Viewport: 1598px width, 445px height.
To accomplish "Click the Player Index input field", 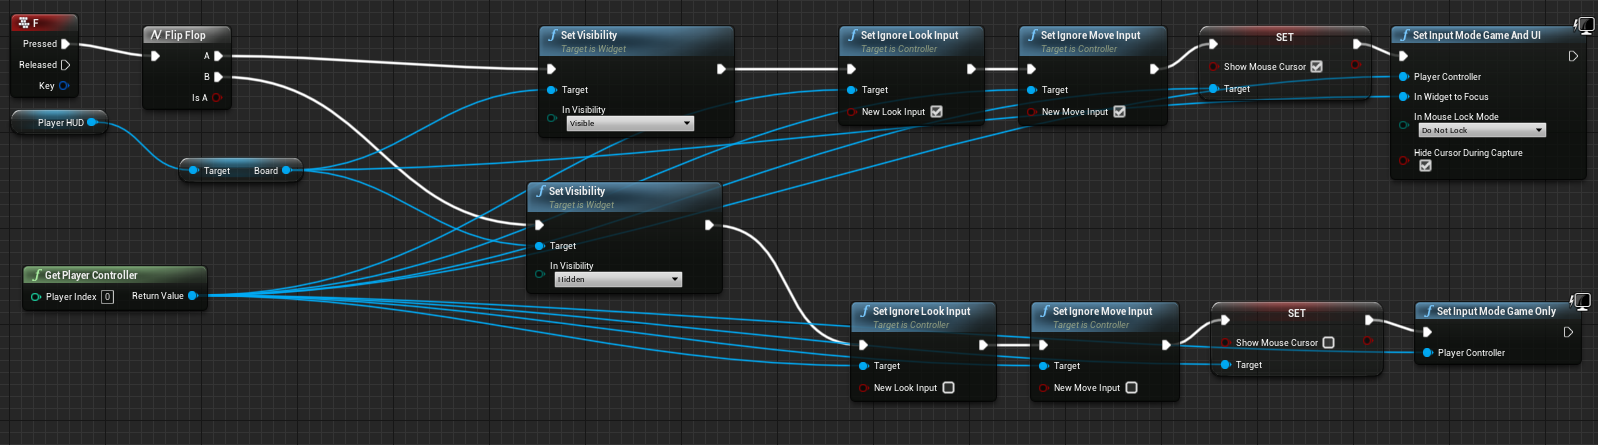I will point(107,297).
